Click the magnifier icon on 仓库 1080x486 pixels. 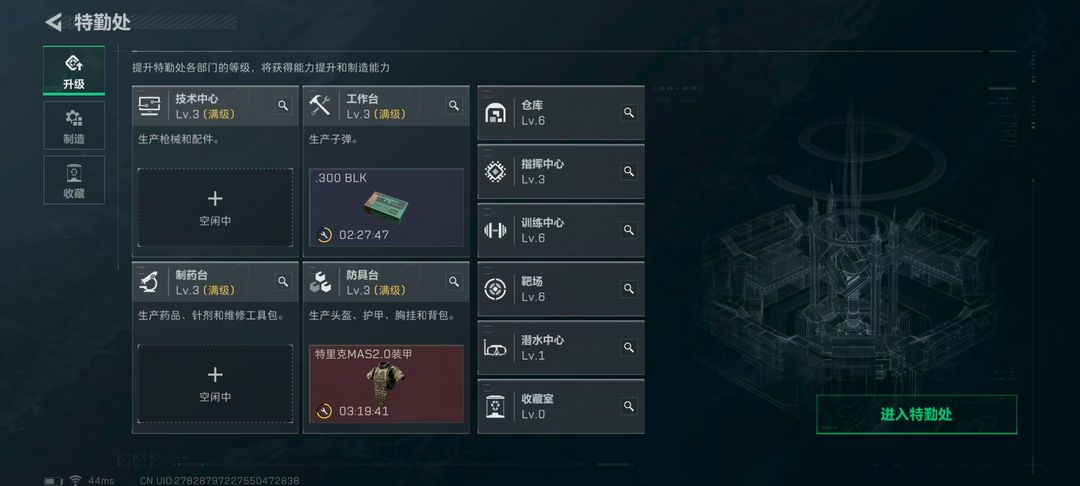click(x=628, y=113)
